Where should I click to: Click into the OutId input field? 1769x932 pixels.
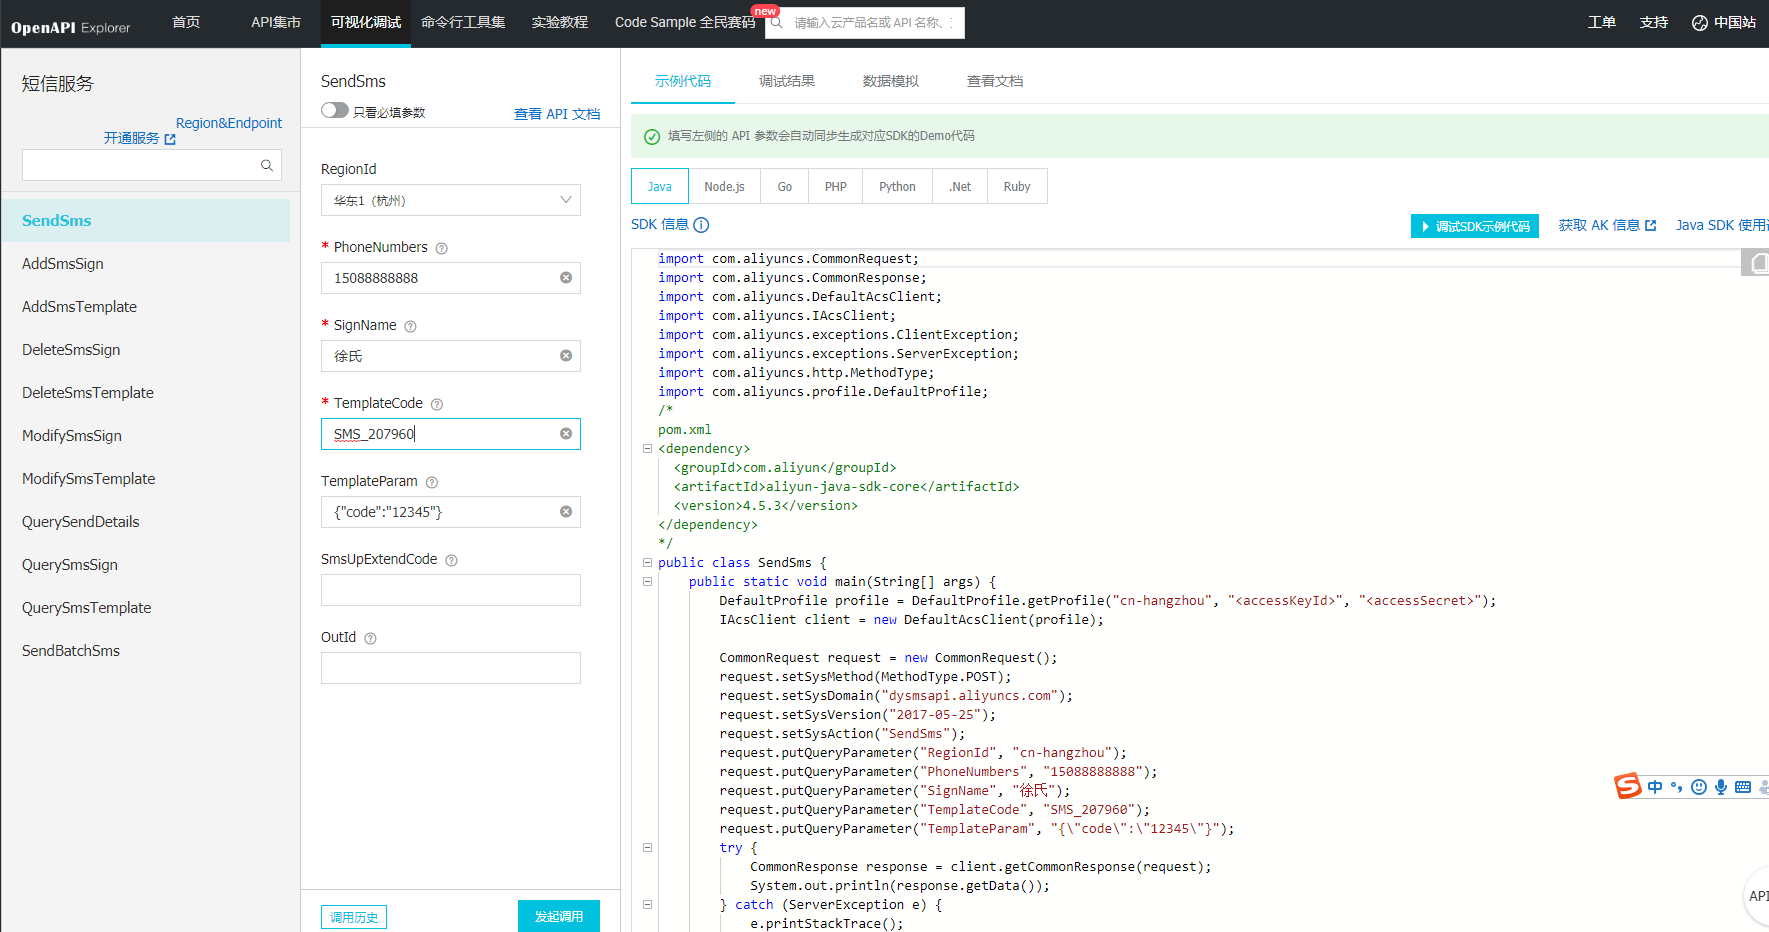point(450,668)
